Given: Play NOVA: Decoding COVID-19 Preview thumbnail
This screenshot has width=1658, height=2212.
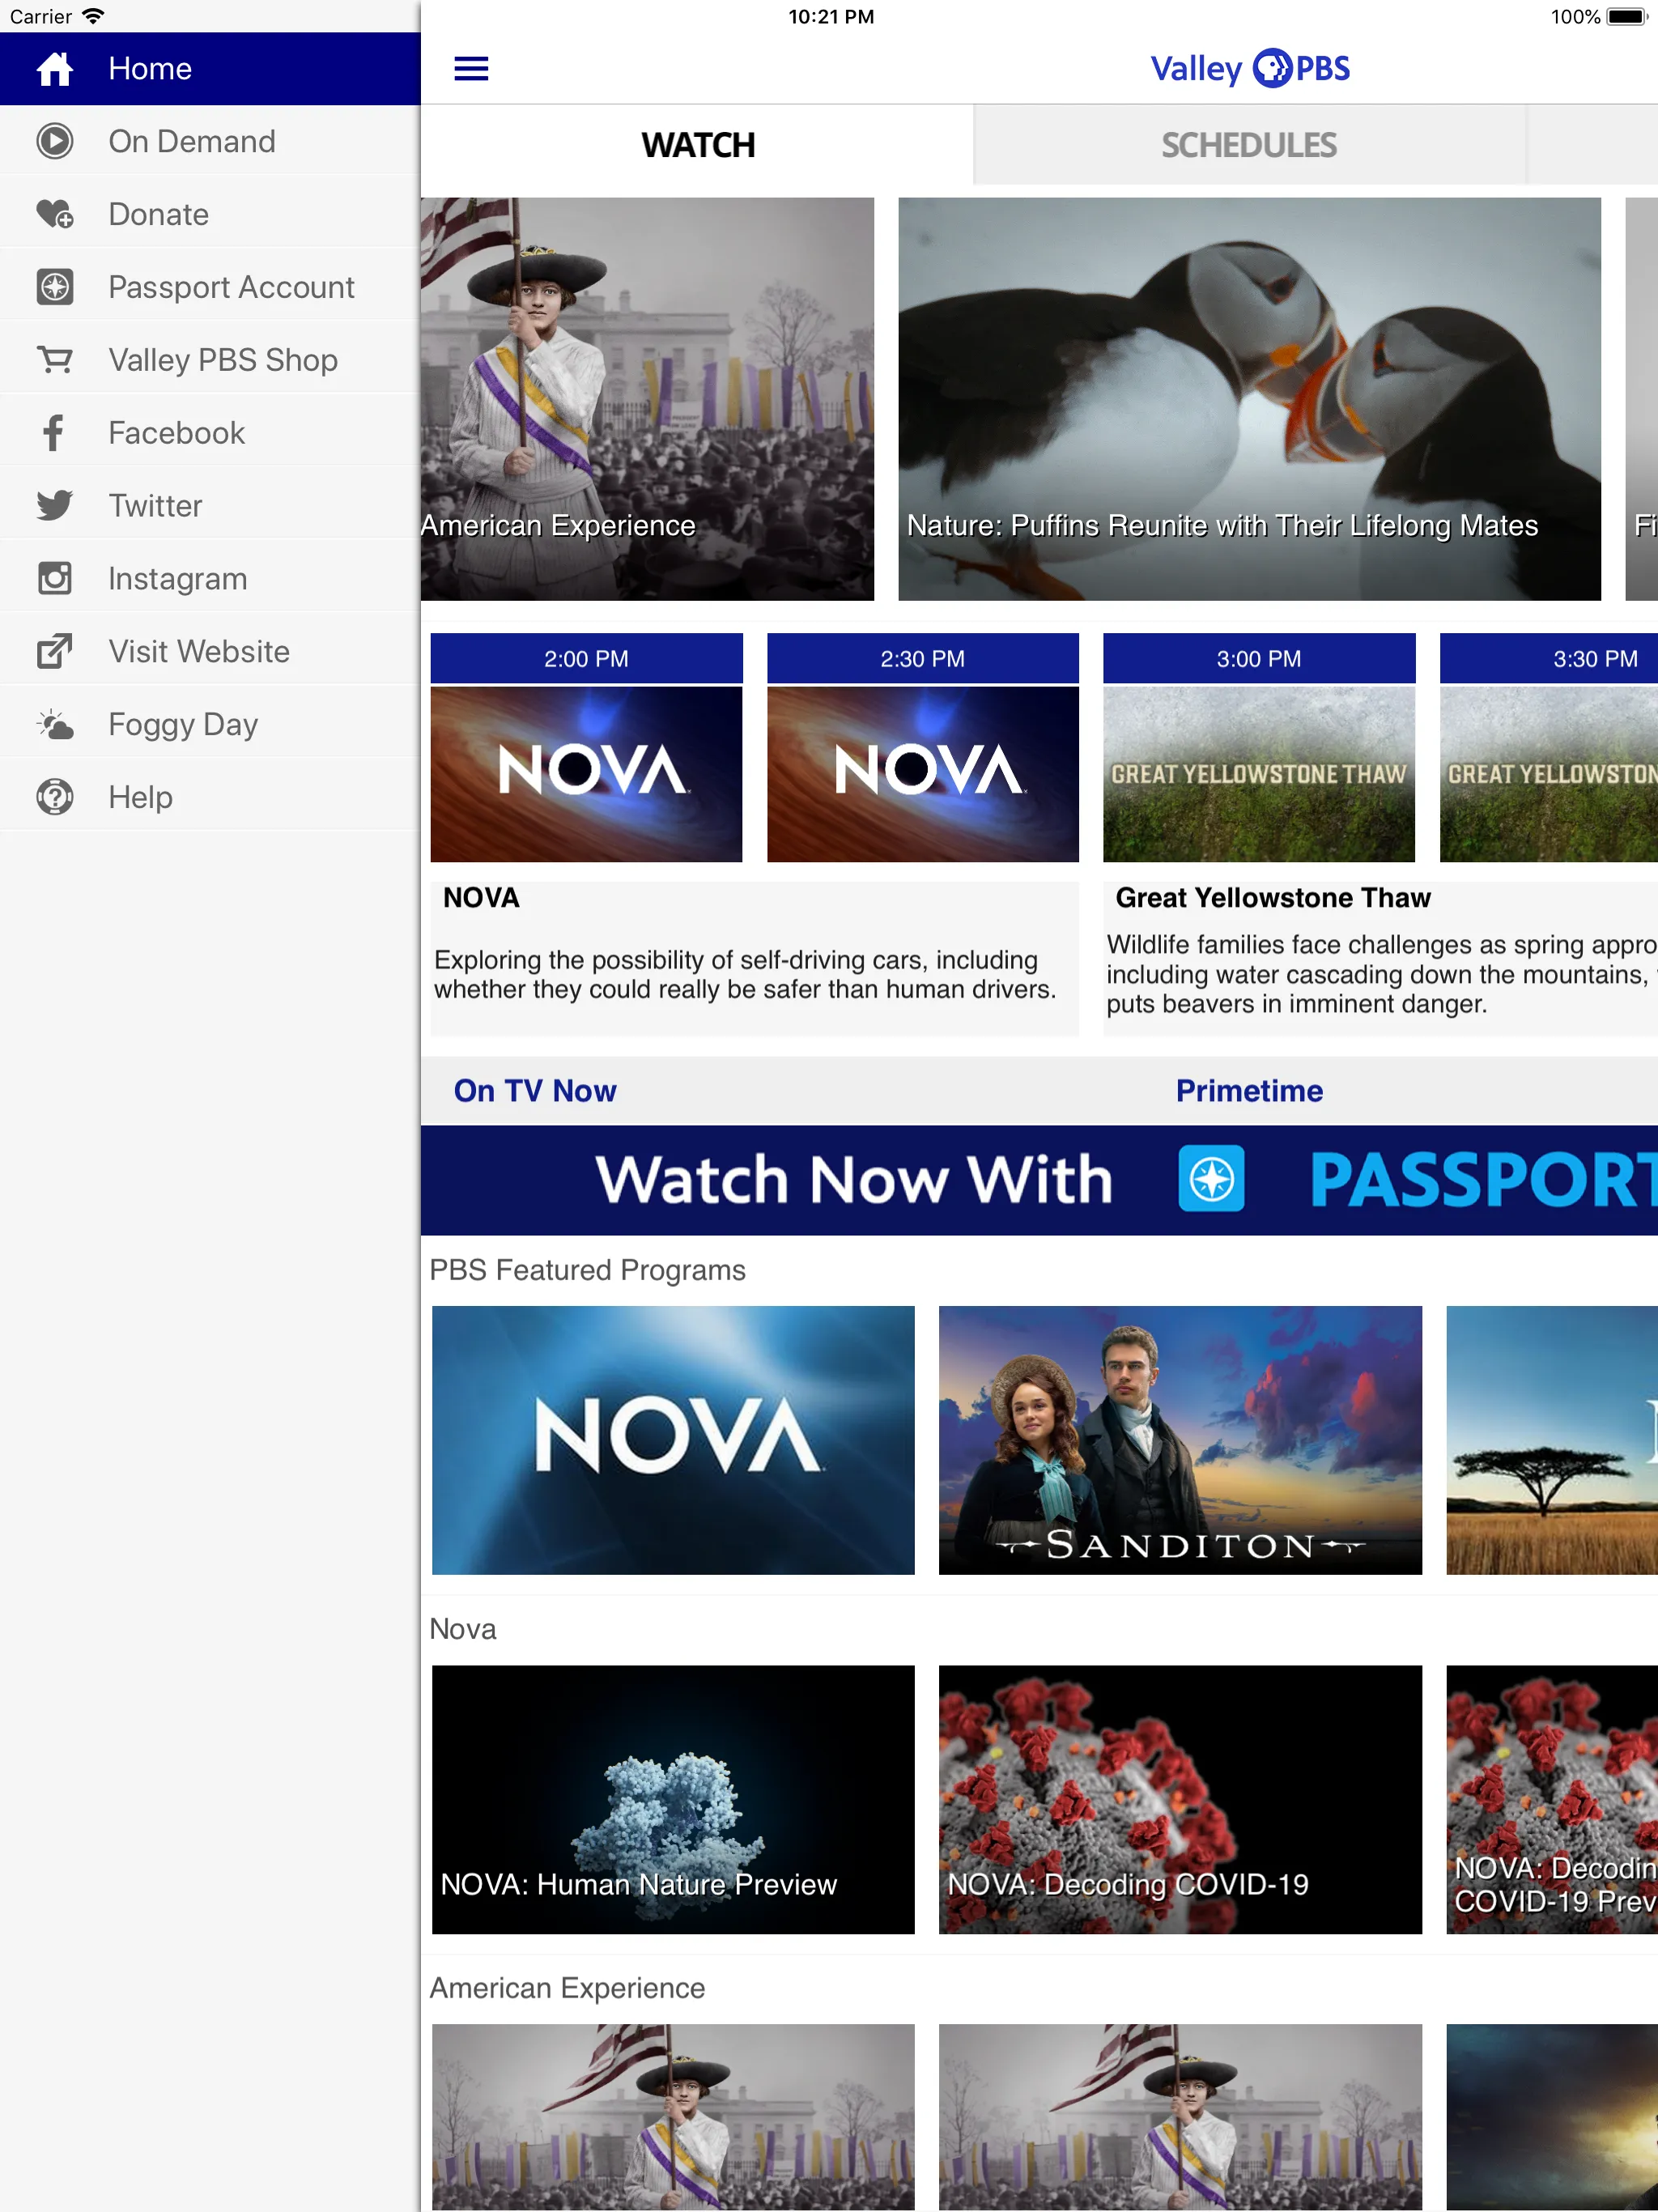Looking at the screenshot, I should point(1552,1800).
